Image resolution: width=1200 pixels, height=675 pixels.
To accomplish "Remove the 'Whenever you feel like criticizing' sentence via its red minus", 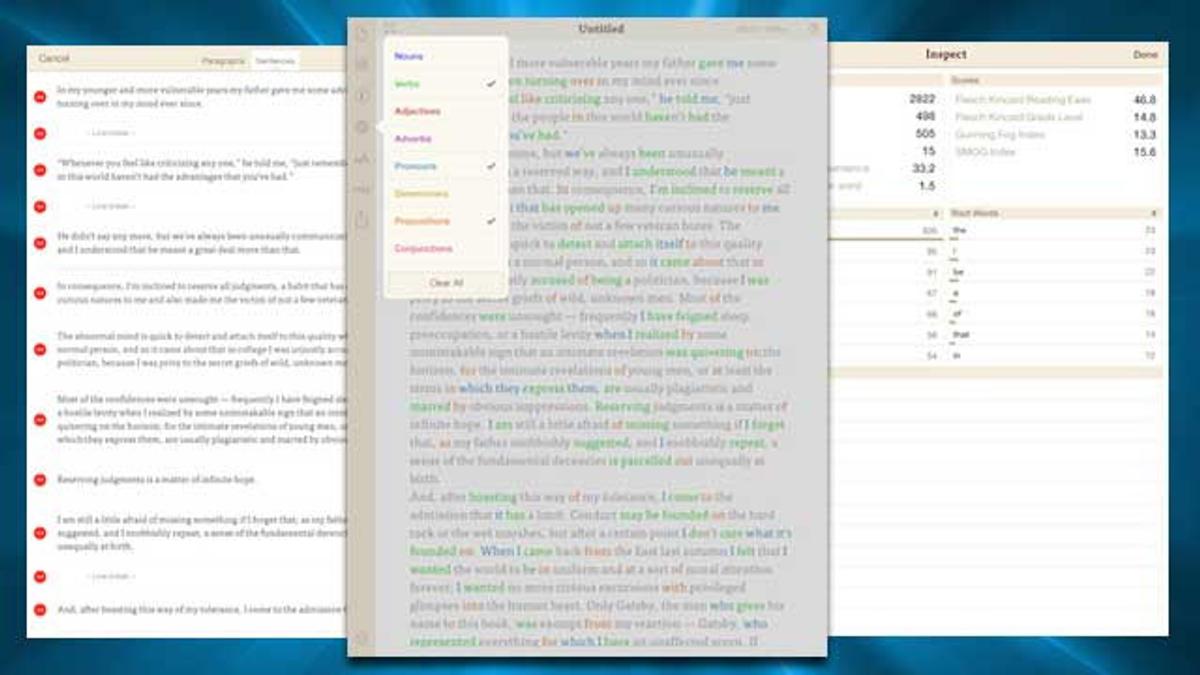I will click(40, 169).
